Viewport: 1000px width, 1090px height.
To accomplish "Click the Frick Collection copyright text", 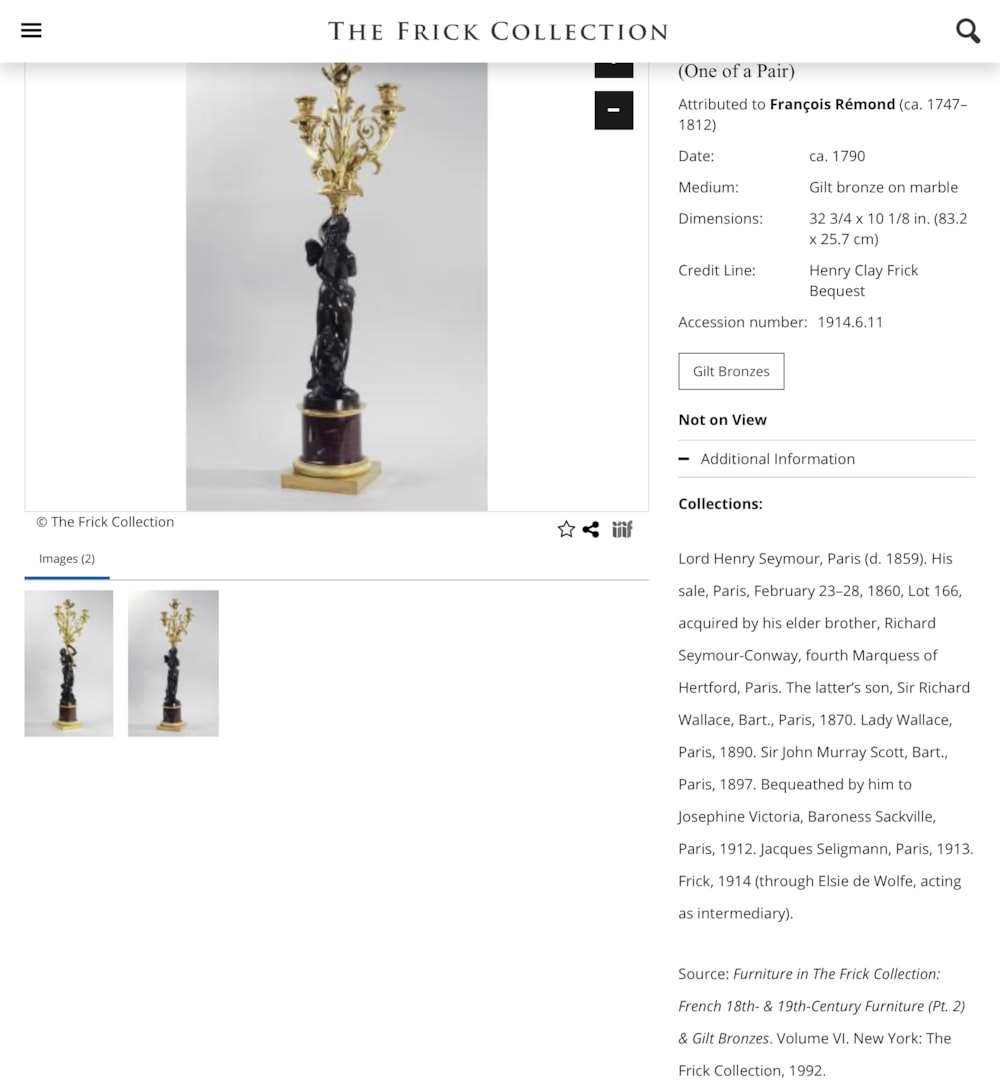I will click(105, 522).
